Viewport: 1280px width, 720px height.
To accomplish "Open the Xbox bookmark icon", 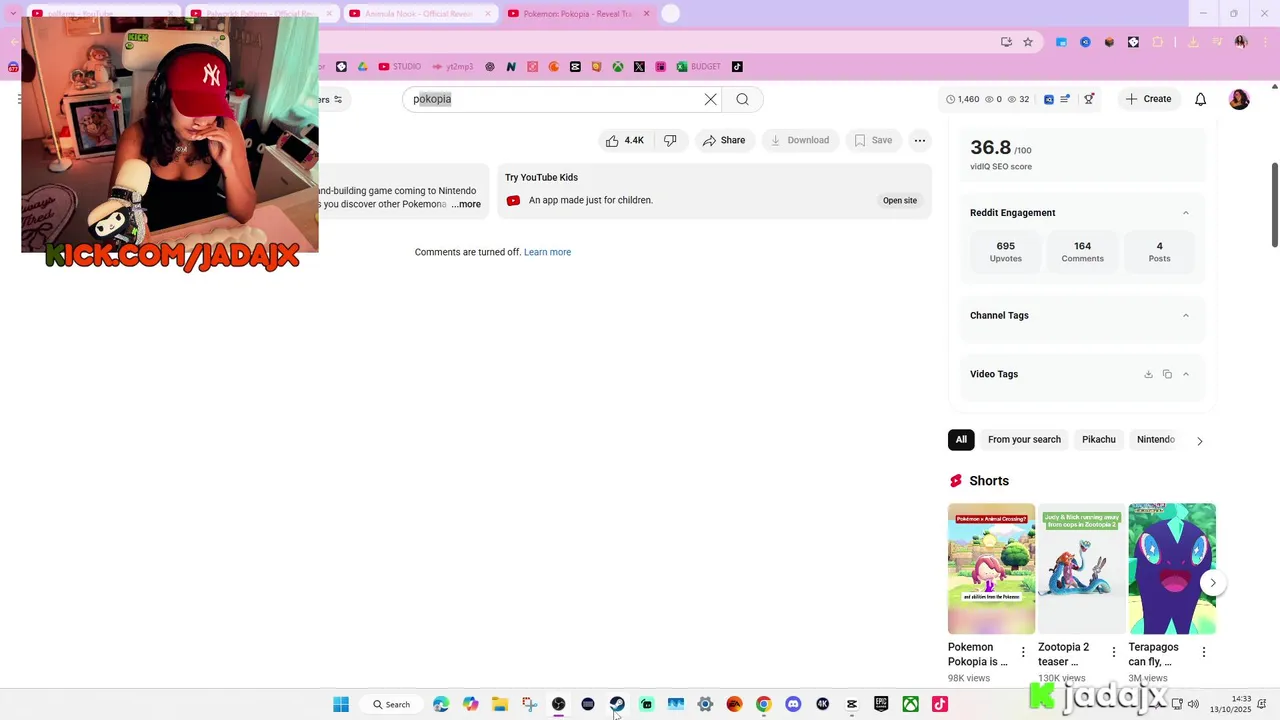I will tap(618, 67).
